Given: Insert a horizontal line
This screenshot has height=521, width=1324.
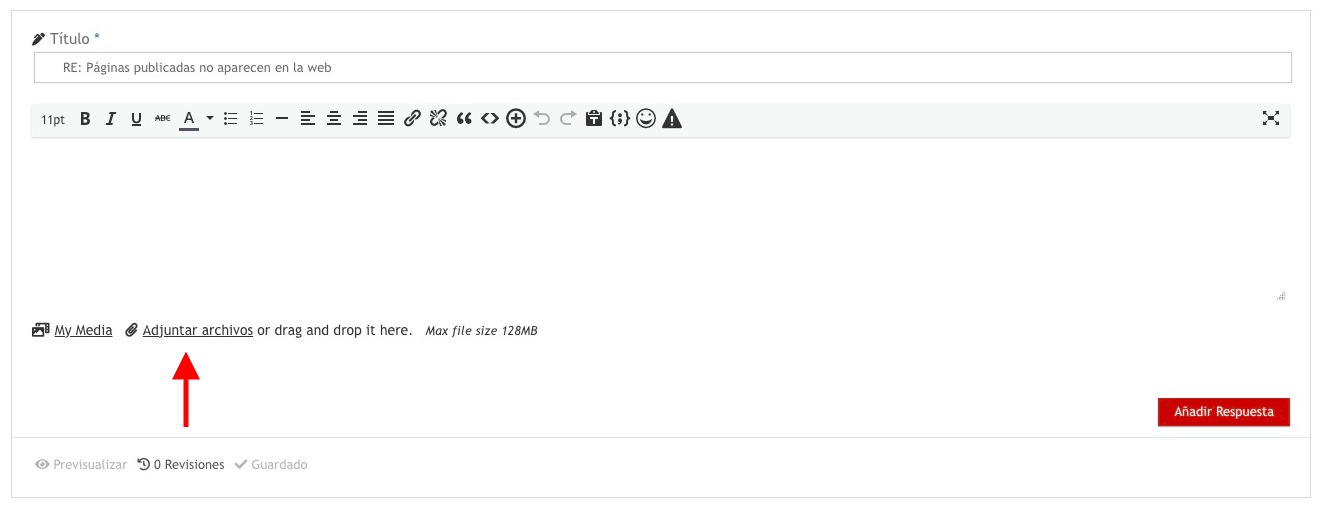Looking at the screenshot, I should tap(282, 119).
